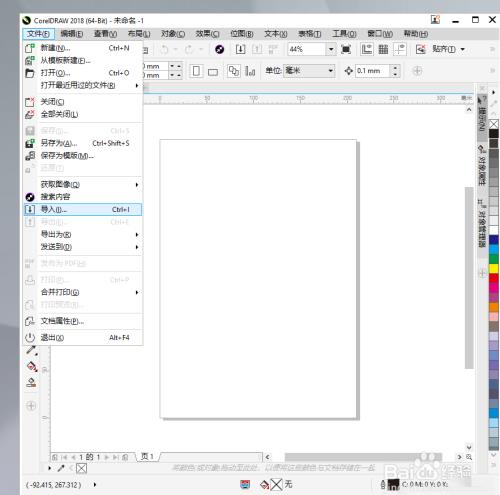Click the Import icon in toolbar
The image size is (500, 495).
(x=240, y=49)
